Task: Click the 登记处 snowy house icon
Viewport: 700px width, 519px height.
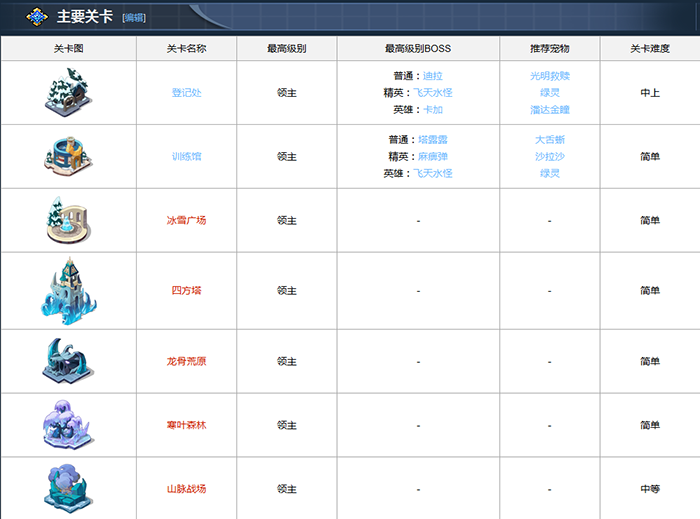Action: tap(68, 92)
